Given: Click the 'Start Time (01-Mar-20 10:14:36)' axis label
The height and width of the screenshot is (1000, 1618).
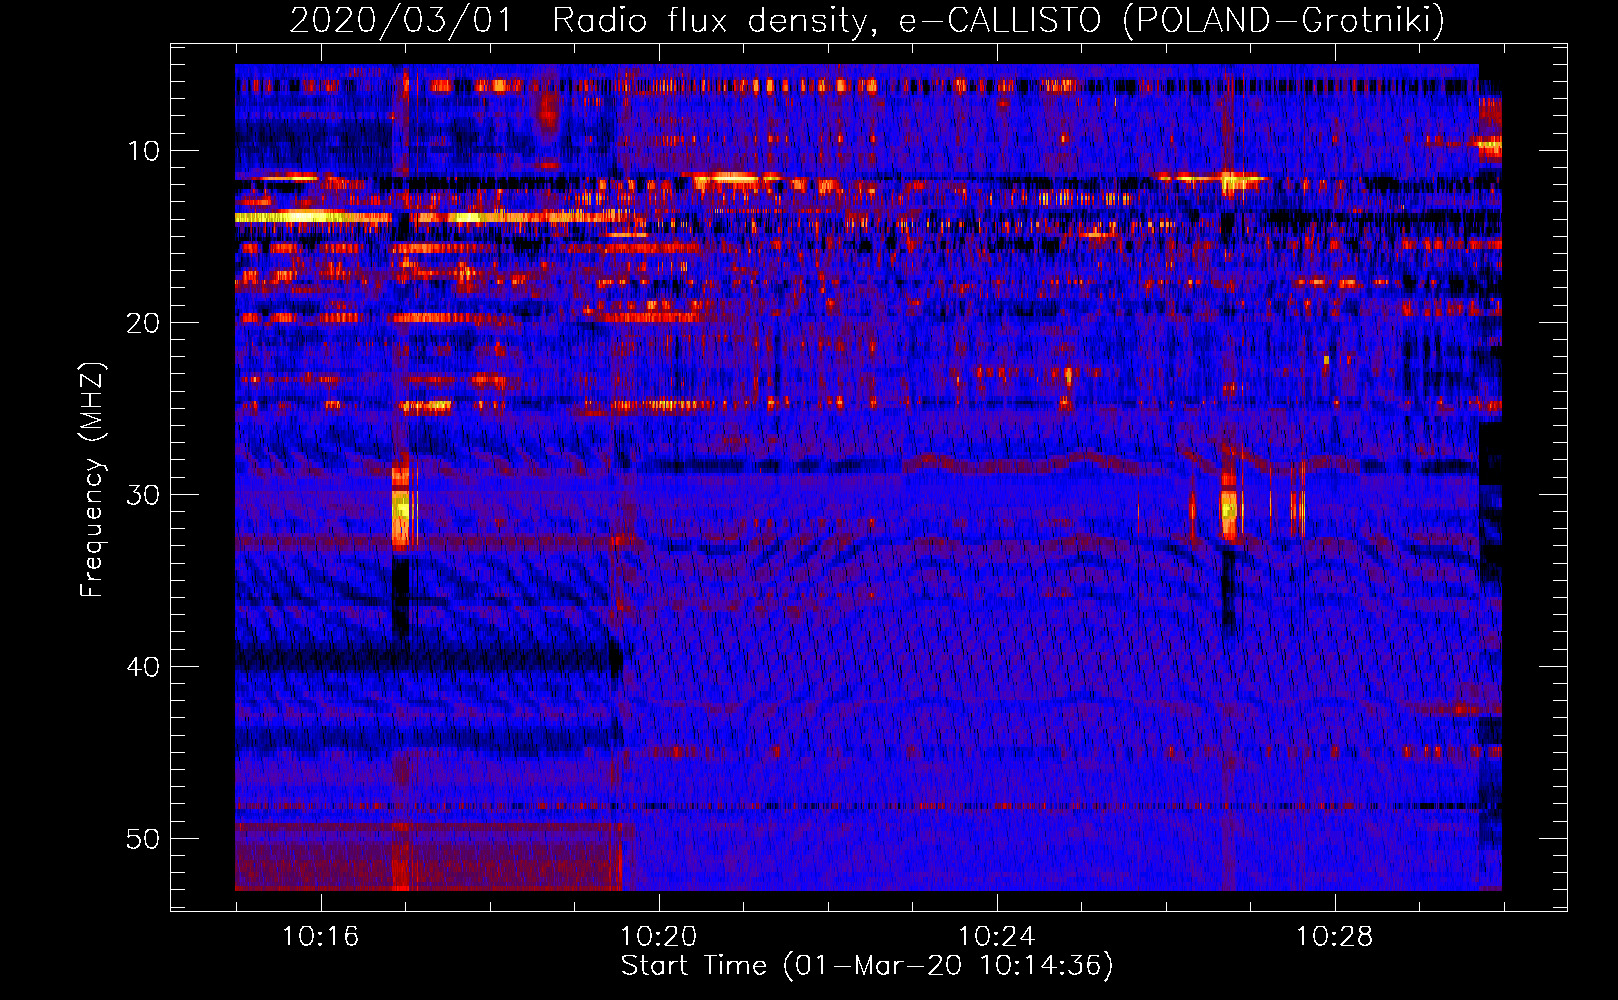Looking at the screenshot, I should (x=866, y=966).
